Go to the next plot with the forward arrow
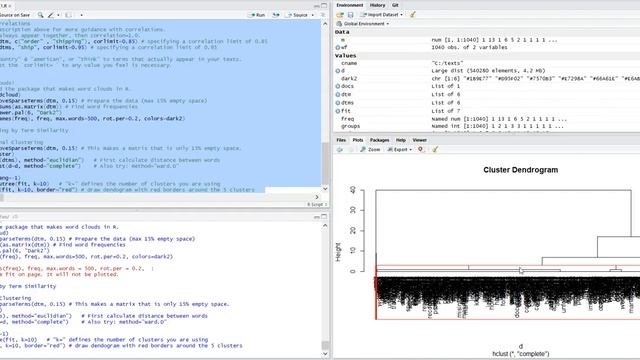Image resolution: width=640 pixels, height=360 pixels. coord(350,150)
